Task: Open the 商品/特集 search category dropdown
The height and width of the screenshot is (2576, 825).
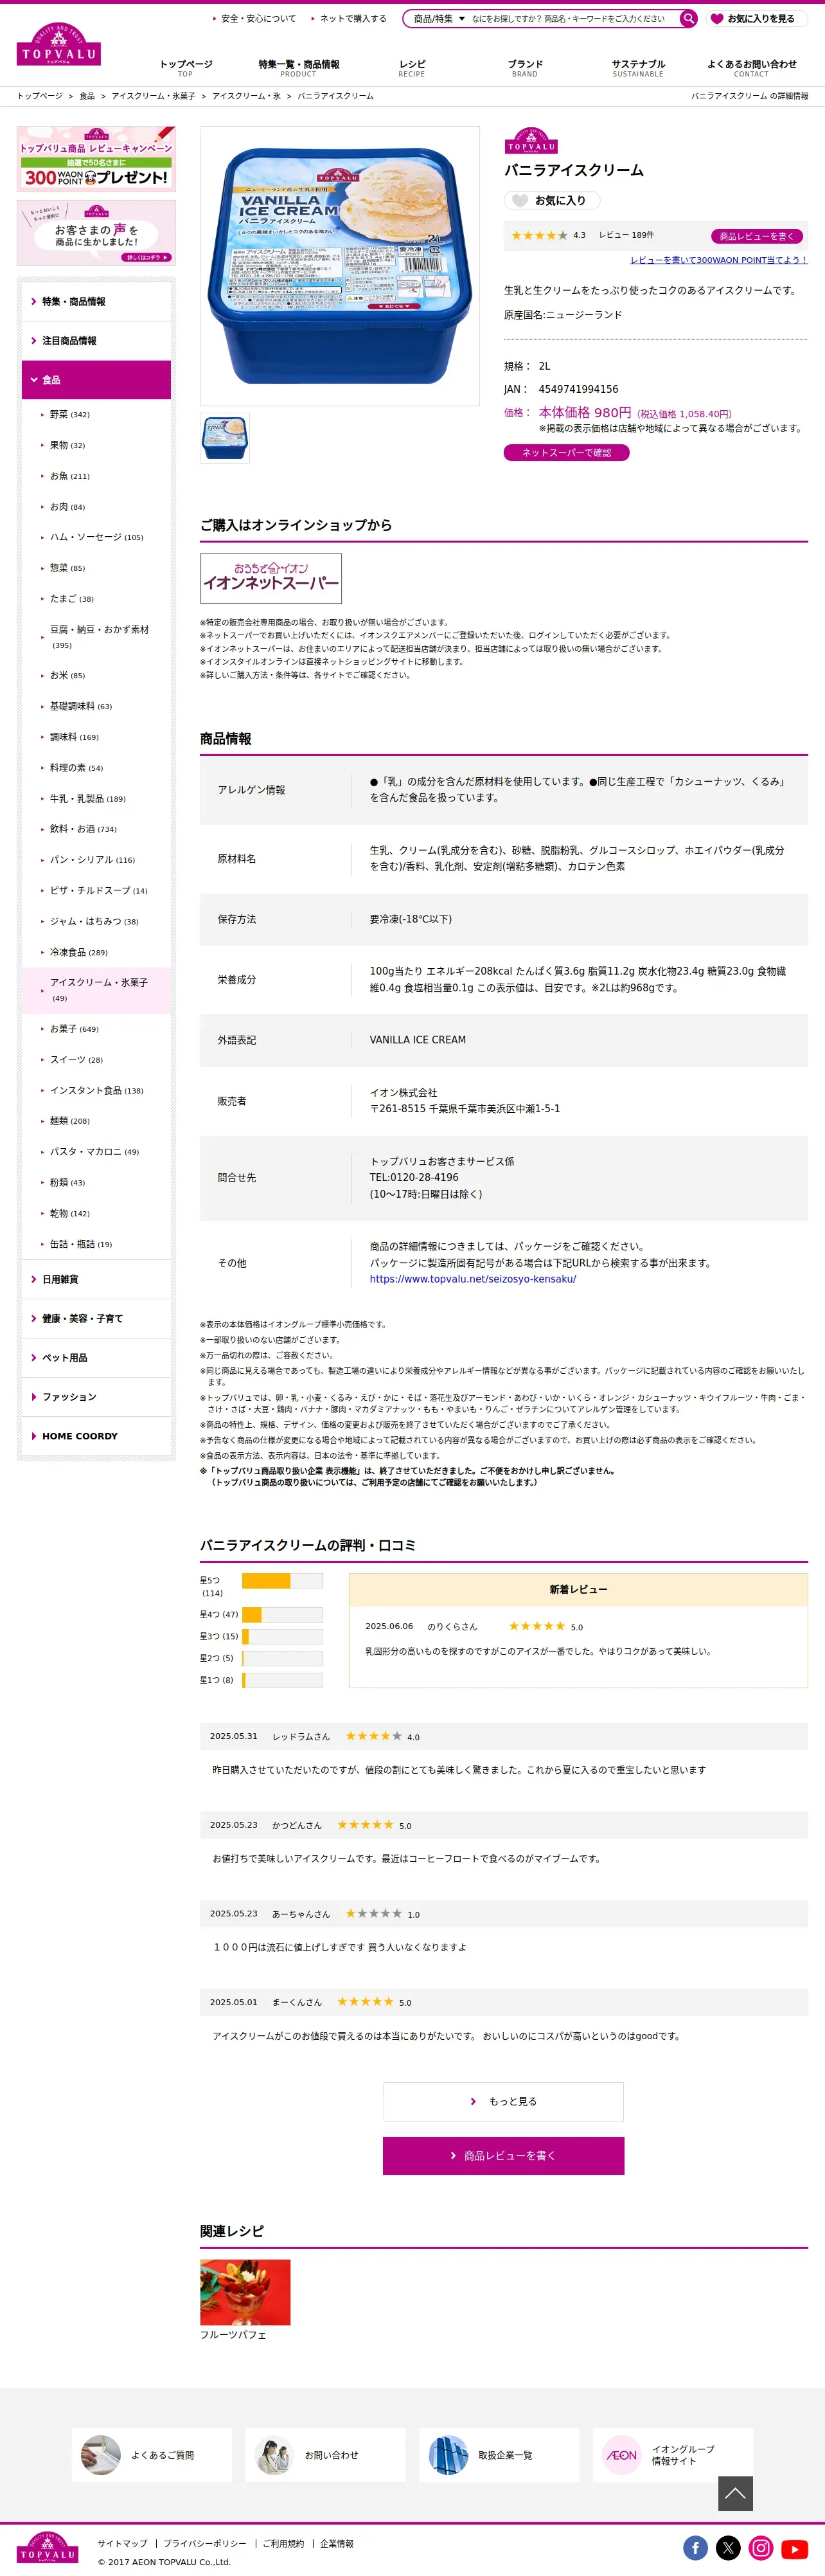Action: (x=439, y=18)
